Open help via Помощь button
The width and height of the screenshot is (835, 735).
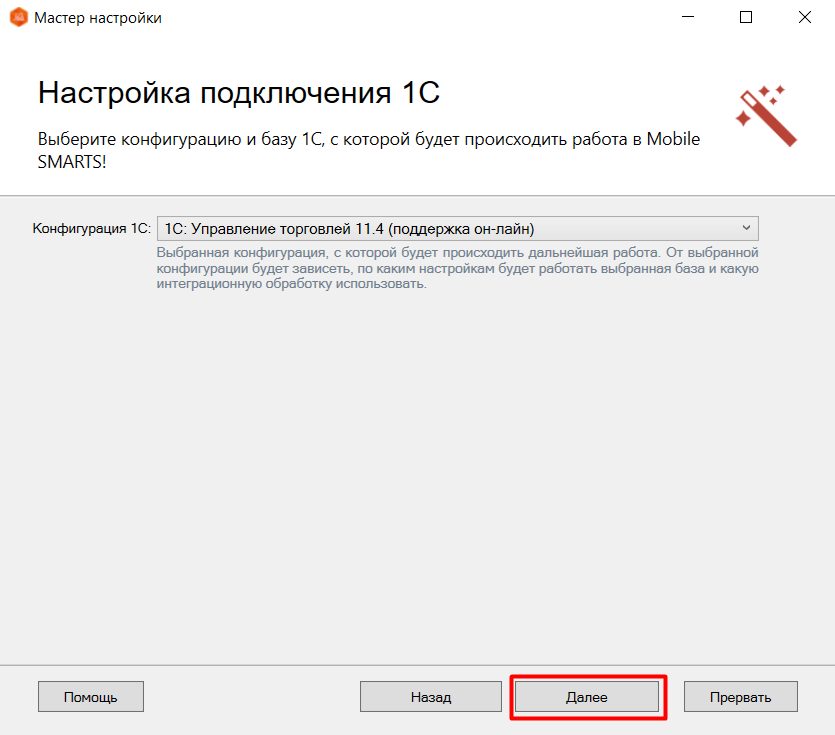pos(91,697)
